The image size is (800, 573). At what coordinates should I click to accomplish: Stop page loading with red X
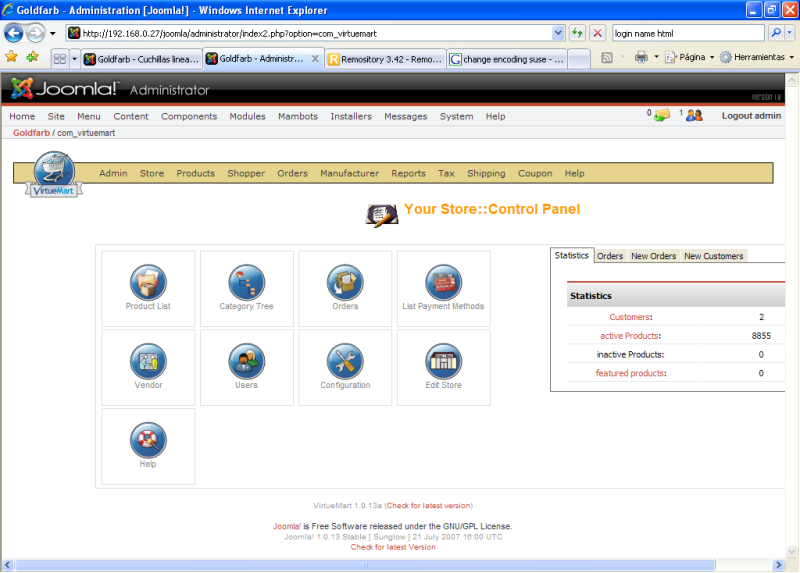[597, 33]
